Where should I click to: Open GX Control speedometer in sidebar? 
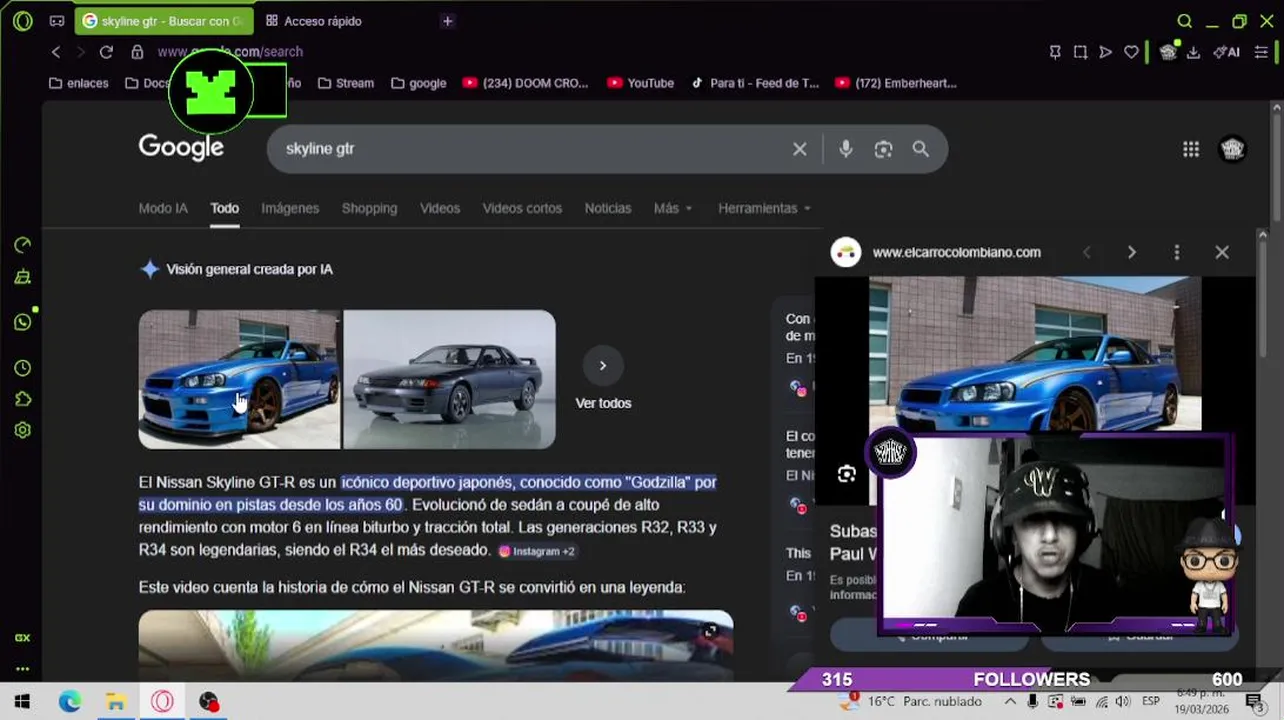point(22,245)
